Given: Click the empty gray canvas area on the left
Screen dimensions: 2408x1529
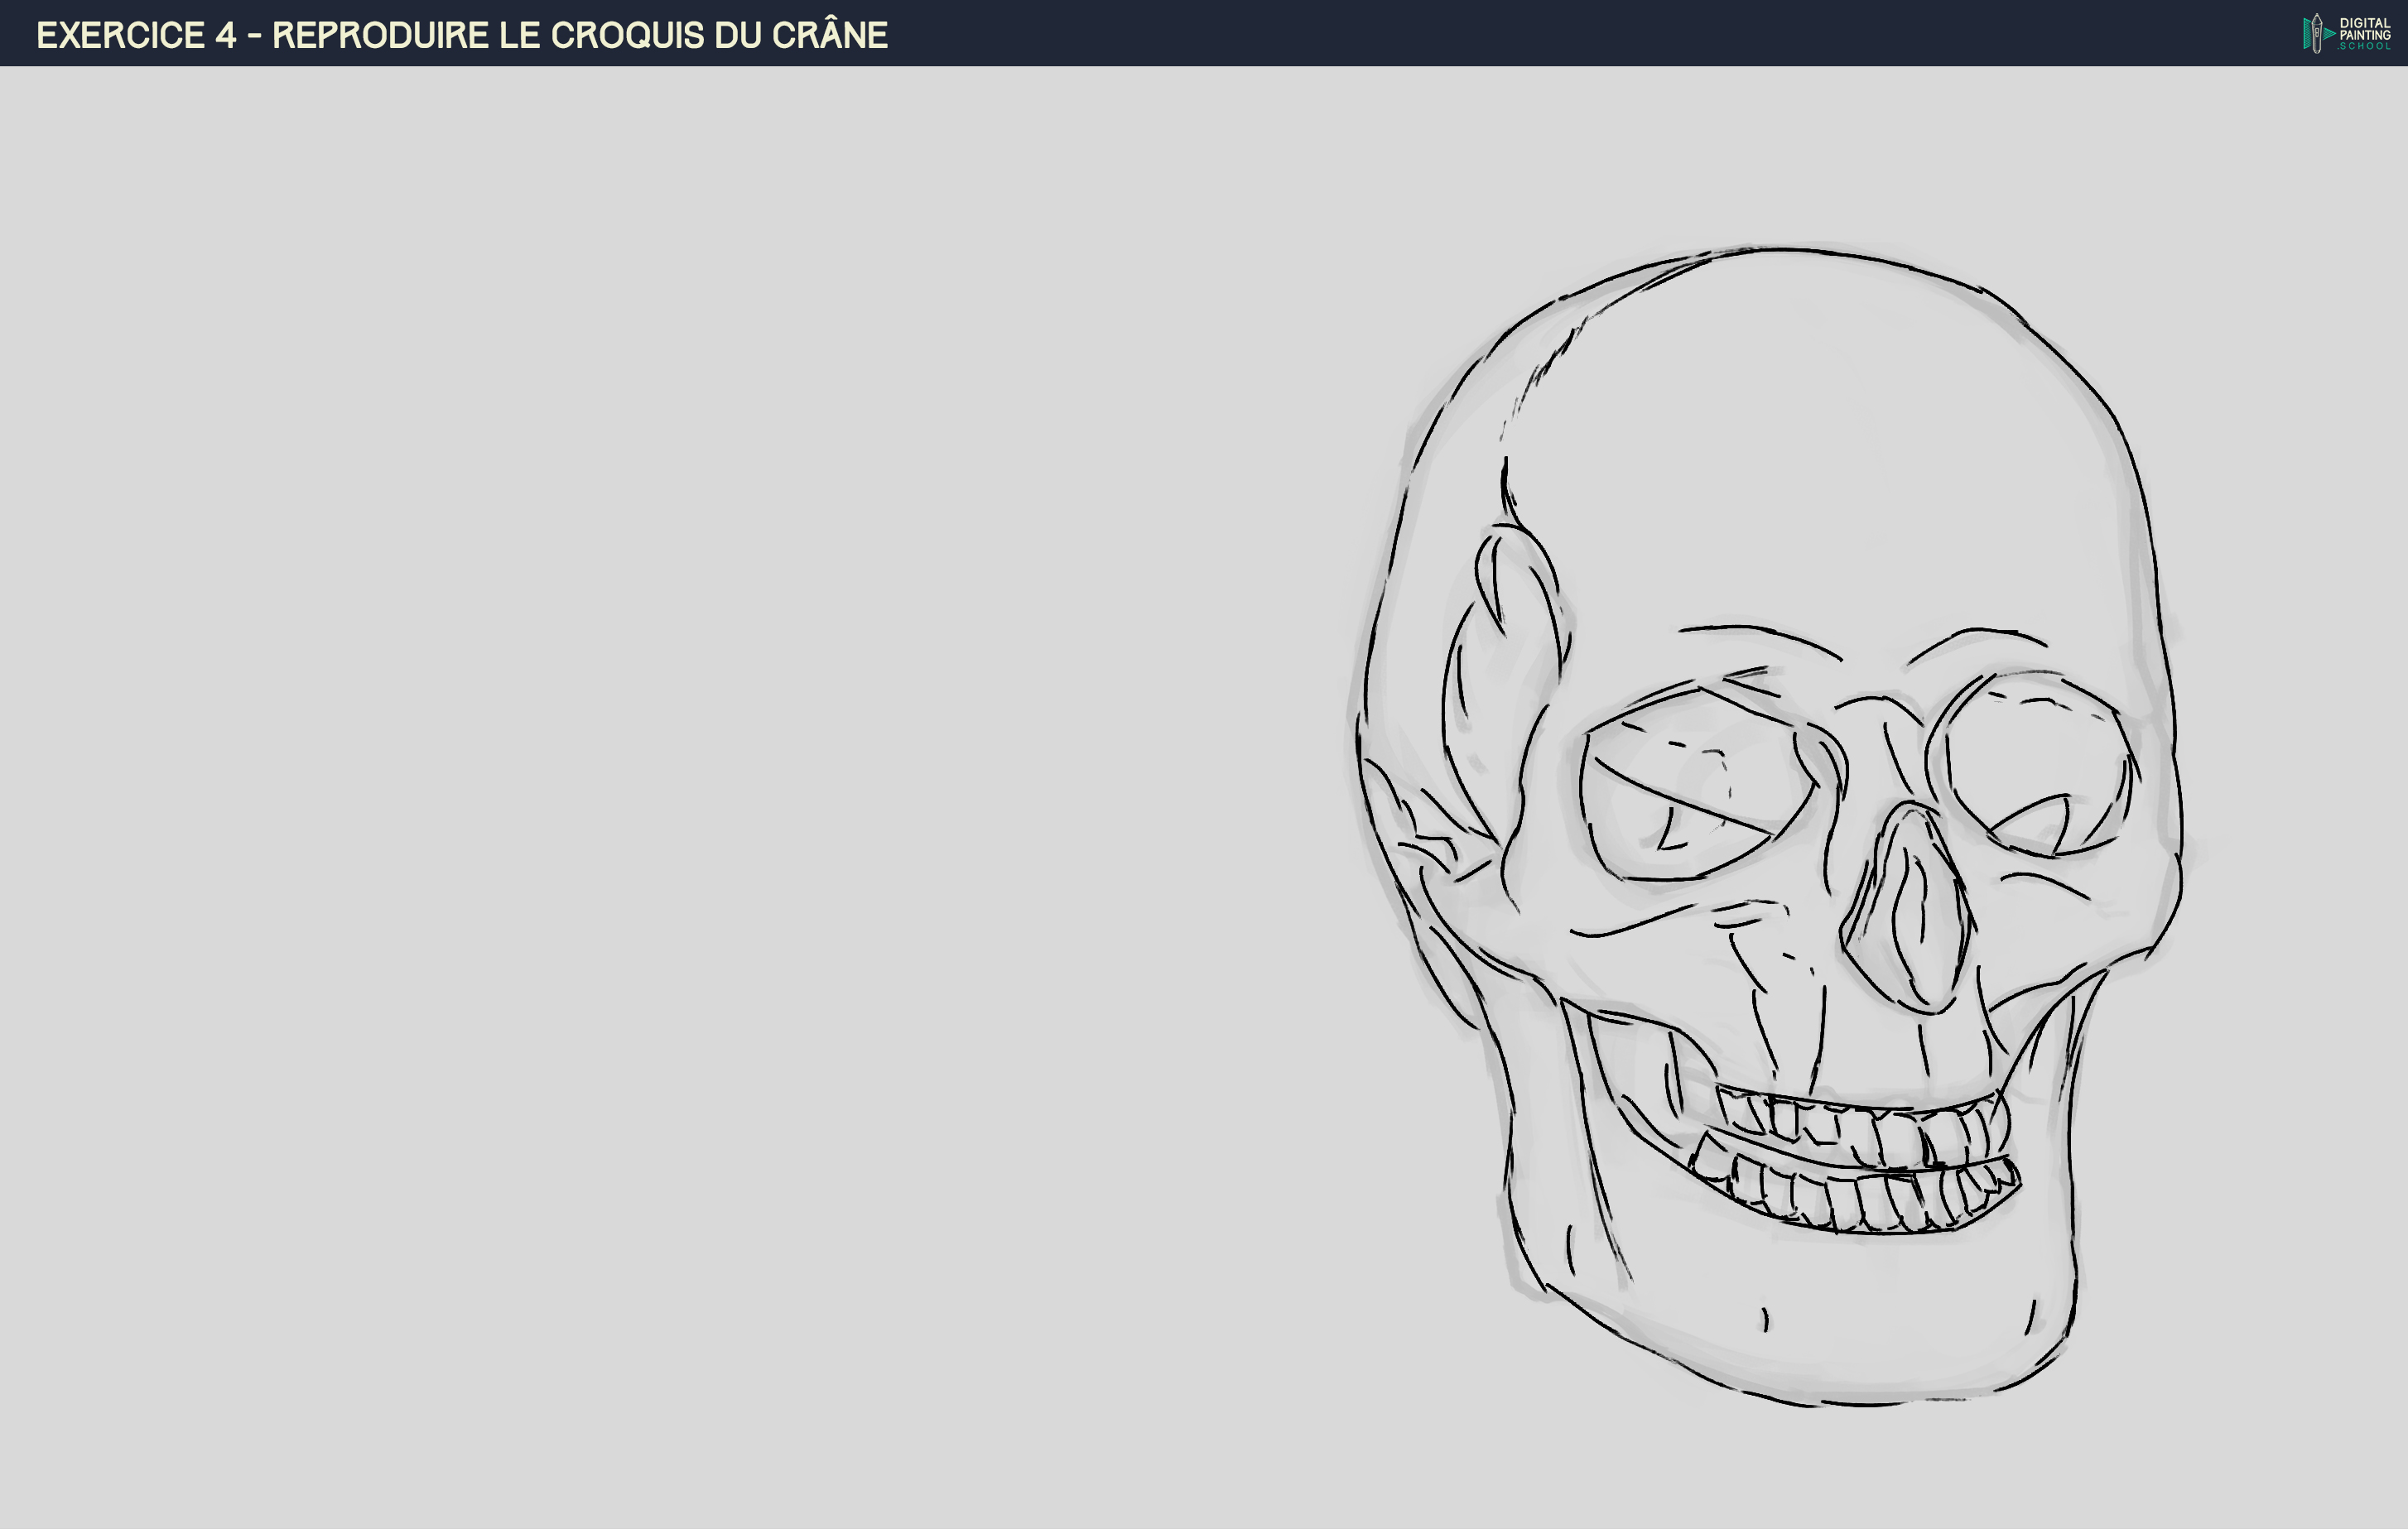Looking at the screenshot, I should coord(600,800).
